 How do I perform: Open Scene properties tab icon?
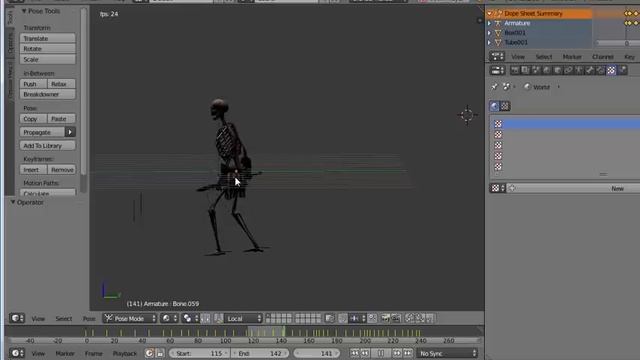click(x=536, y=70)
